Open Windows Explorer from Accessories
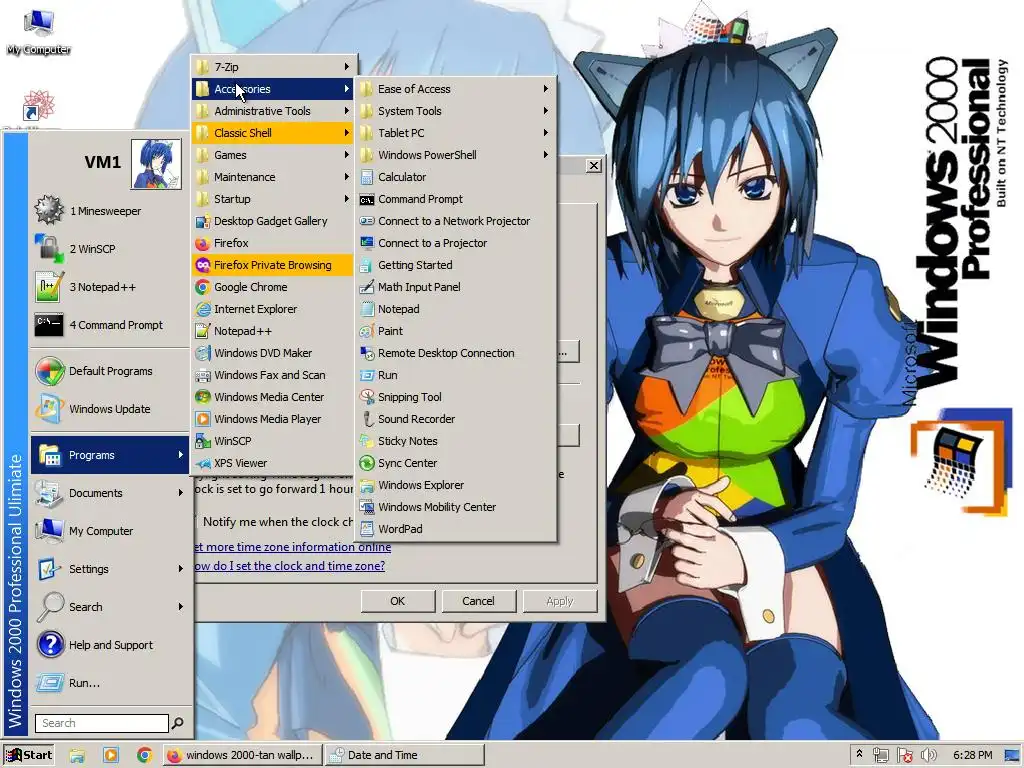The width and height of the screenshot is (1024, 768). pos(455,485)
